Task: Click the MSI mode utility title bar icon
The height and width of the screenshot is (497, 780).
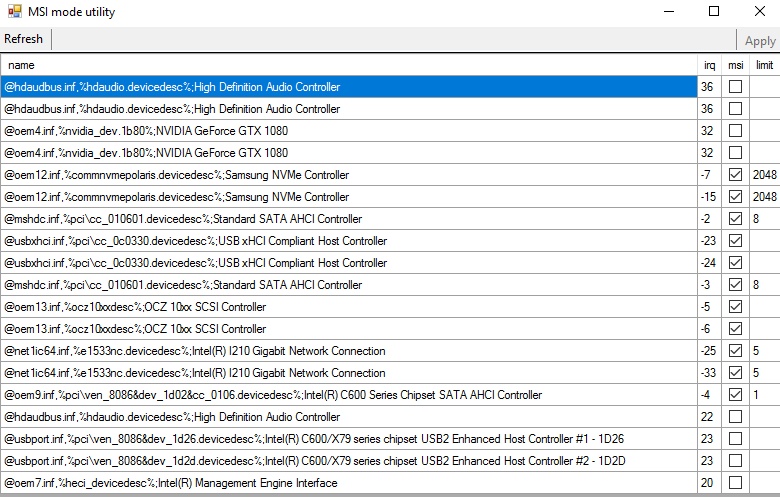Action: coord(15,12)
